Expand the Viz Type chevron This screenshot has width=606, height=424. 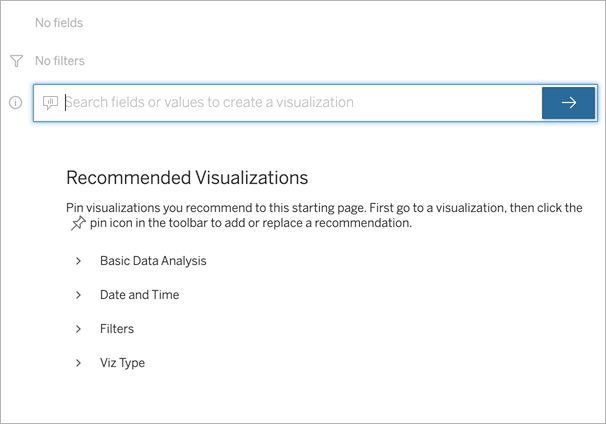pyautogui.click(x=78, y=363)
